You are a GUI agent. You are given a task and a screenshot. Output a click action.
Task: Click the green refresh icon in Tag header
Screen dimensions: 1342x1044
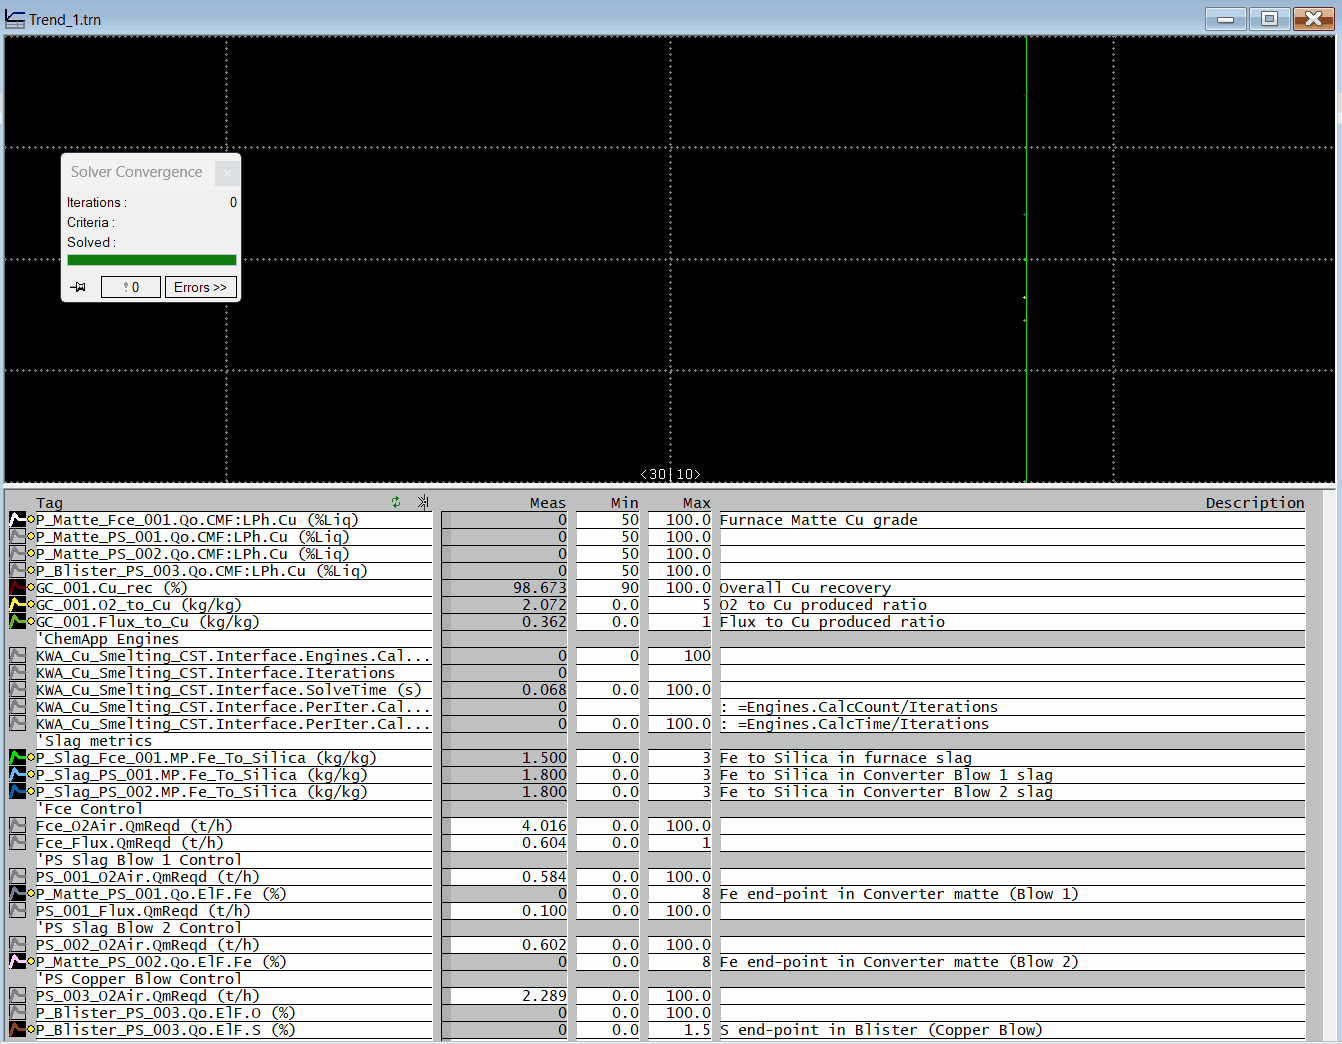tap(396, 502)
